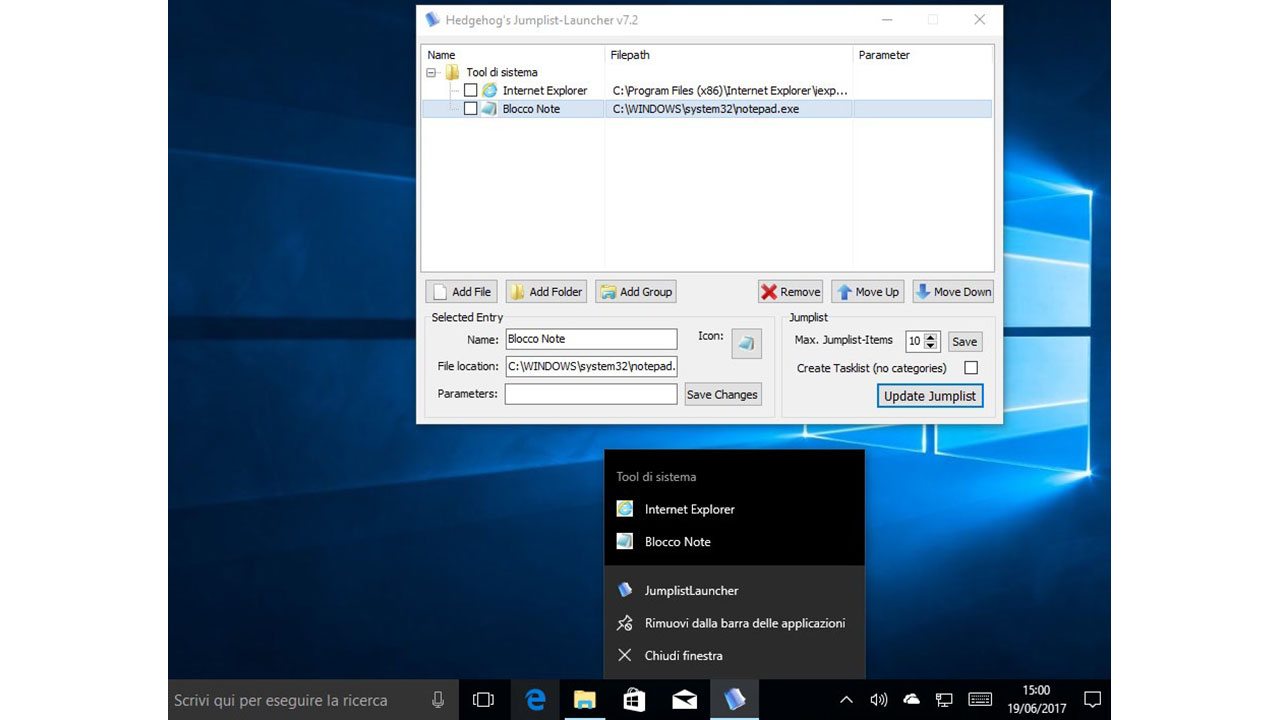Viewport: 1280px width, 720px height.
Task: Open Microsoft Edge from the taskbar
Action: pos(535,700)
